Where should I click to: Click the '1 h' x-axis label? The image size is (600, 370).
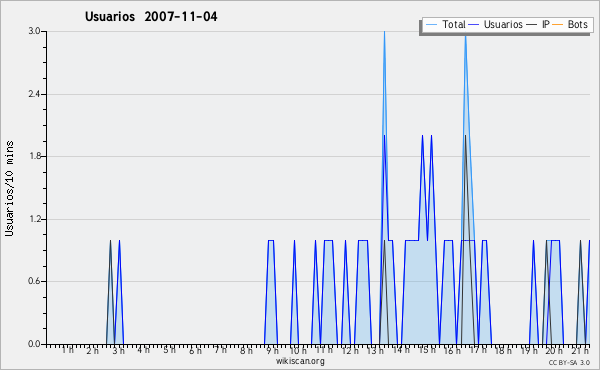(x=68, y=350)
